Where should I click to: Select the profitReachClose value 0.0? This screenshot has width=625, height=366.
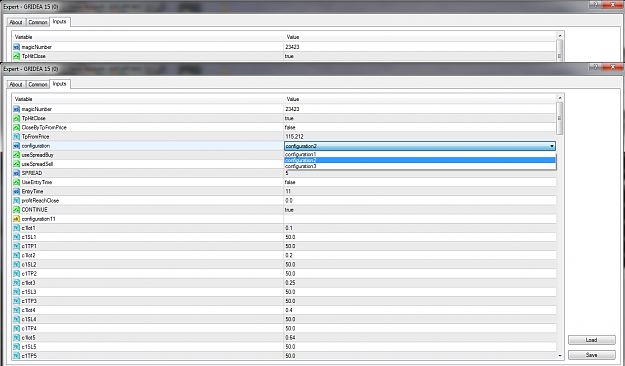coord(289,201)
